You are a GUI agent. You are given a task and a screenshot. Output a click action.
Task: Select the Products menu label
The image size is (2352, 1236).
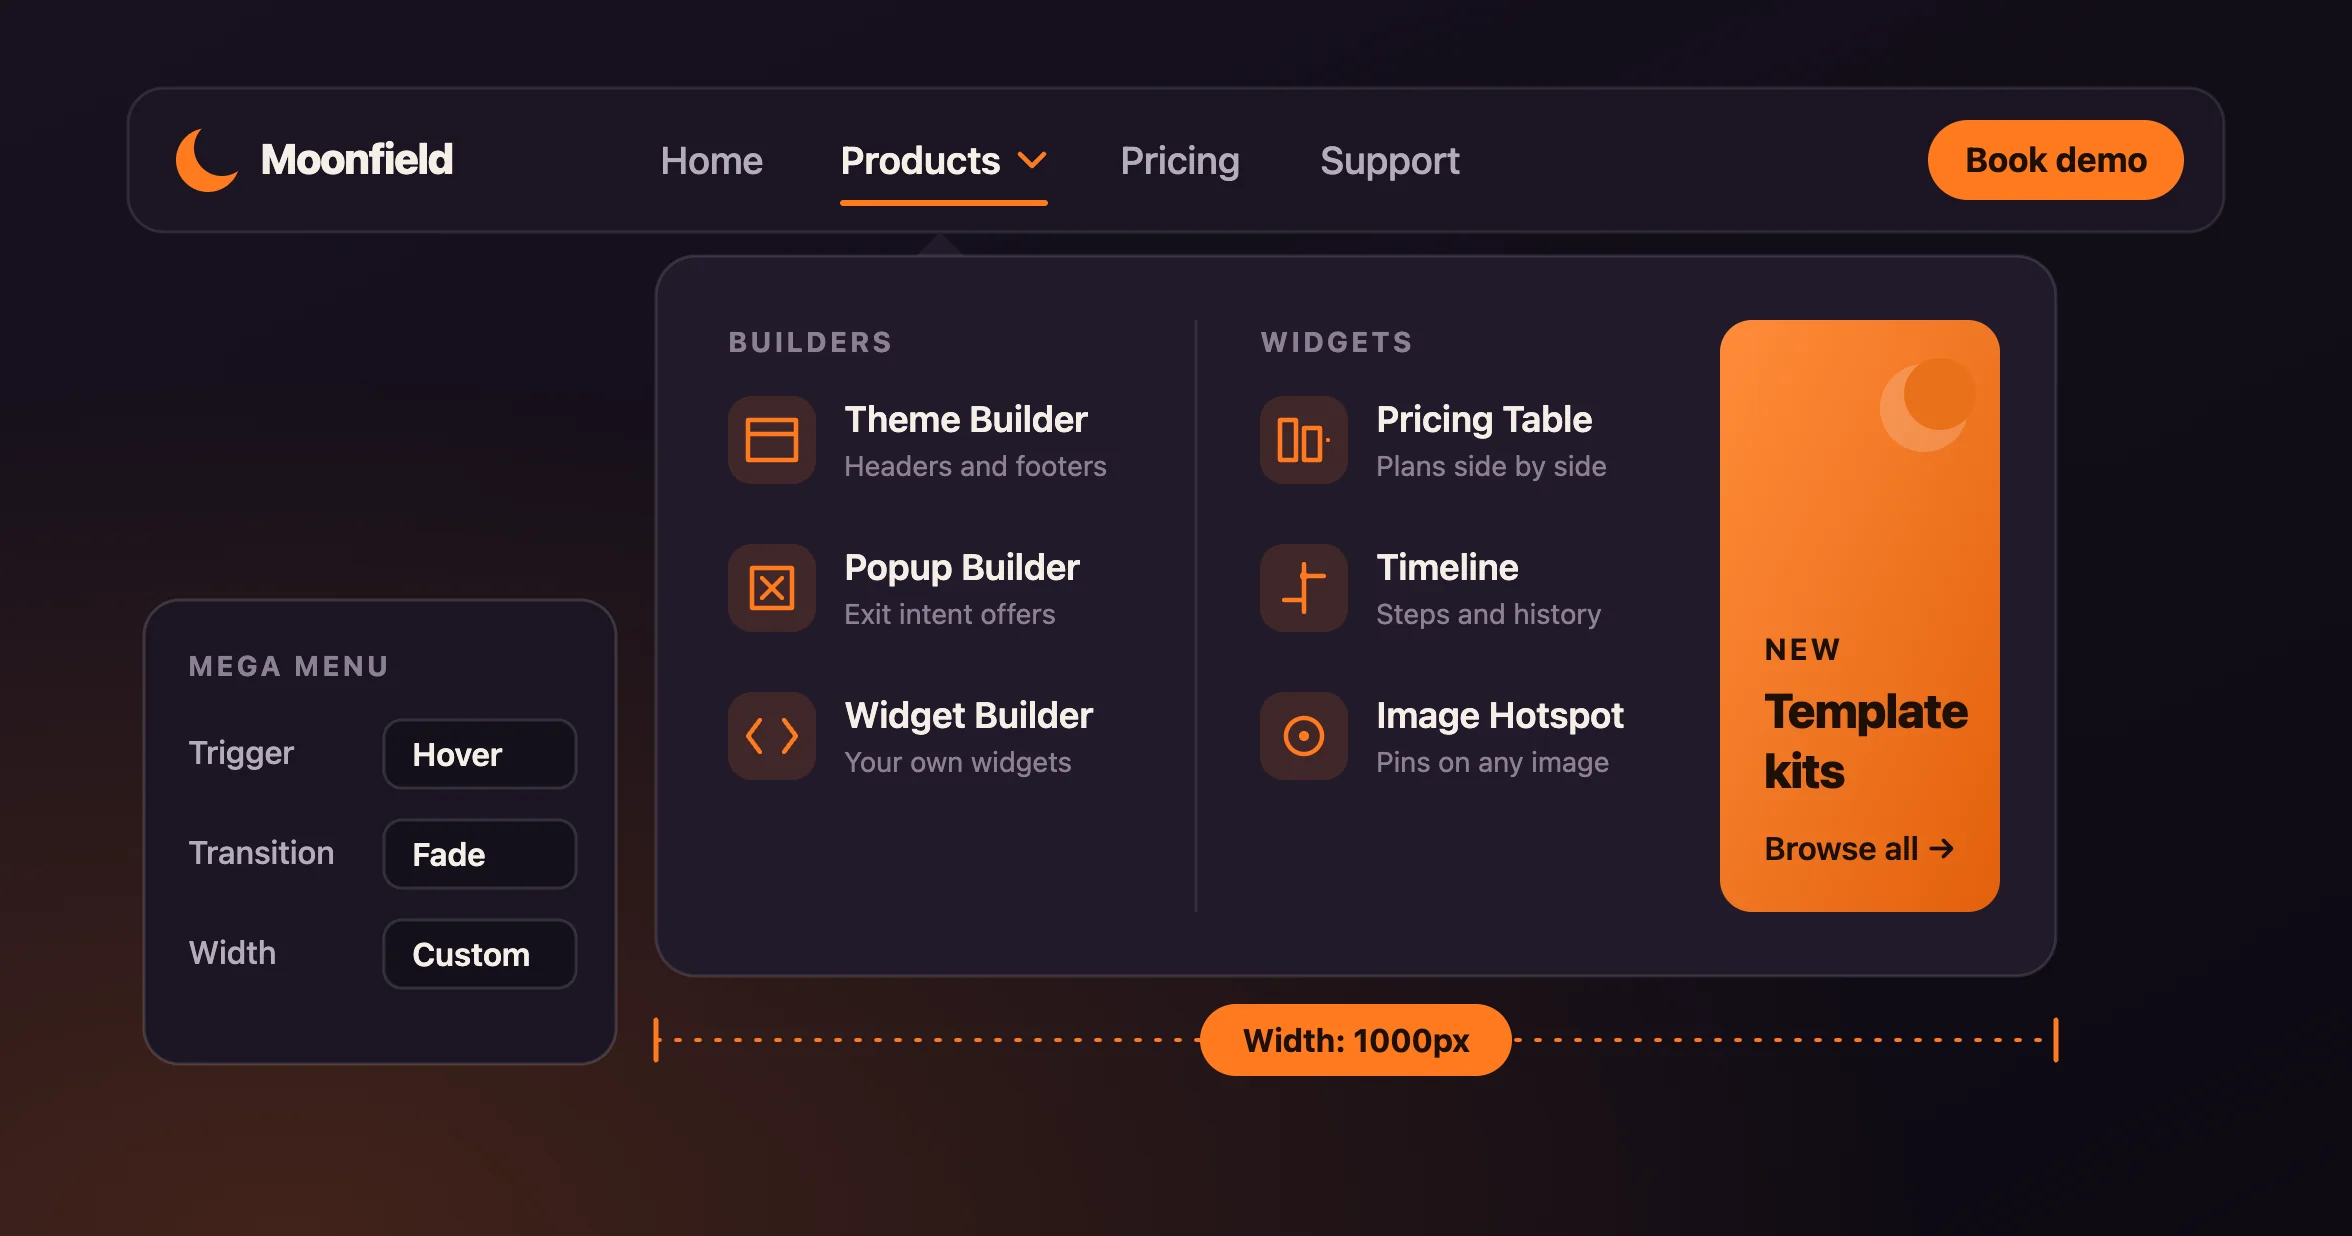920,161
